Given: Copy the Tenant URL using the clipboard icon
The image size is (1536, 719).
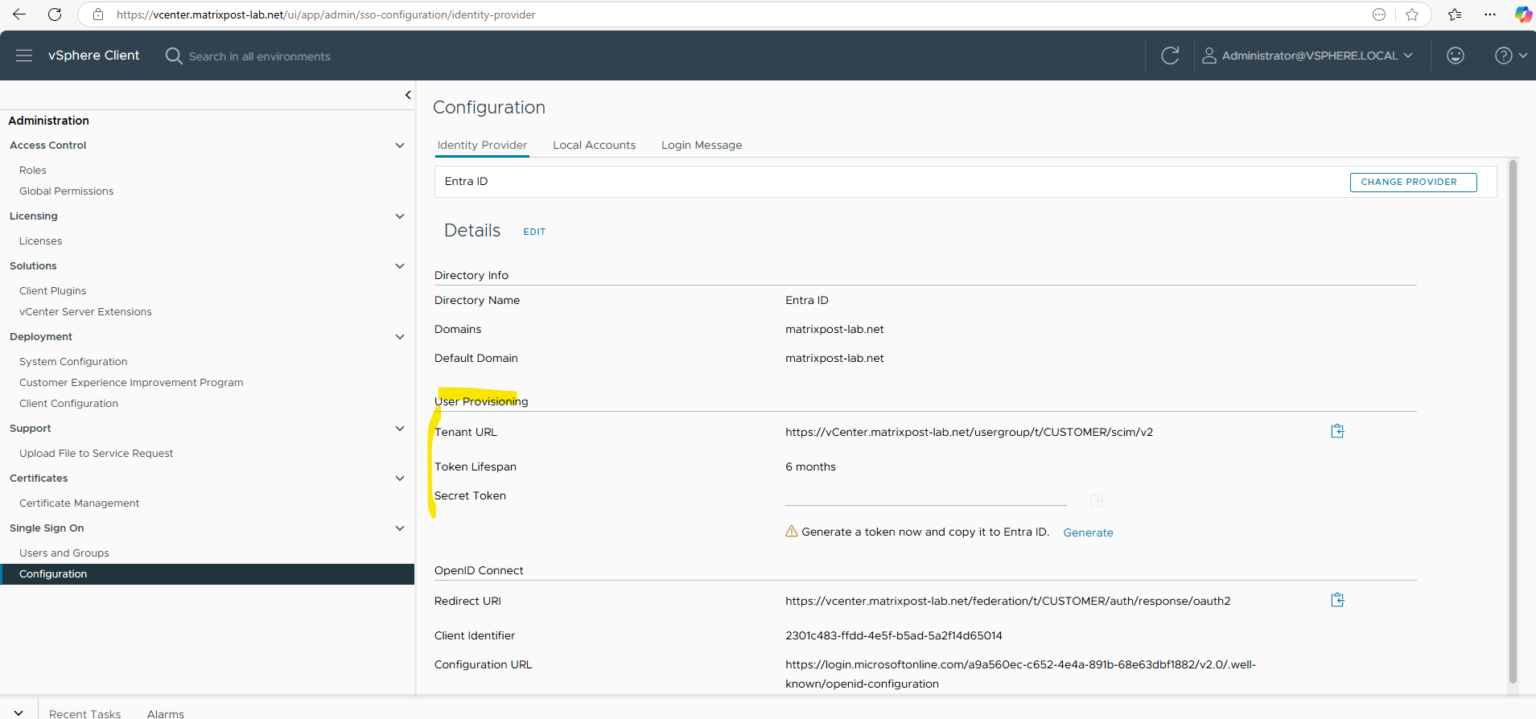Looking at the screenshot, I should [x=1337, y=431].
